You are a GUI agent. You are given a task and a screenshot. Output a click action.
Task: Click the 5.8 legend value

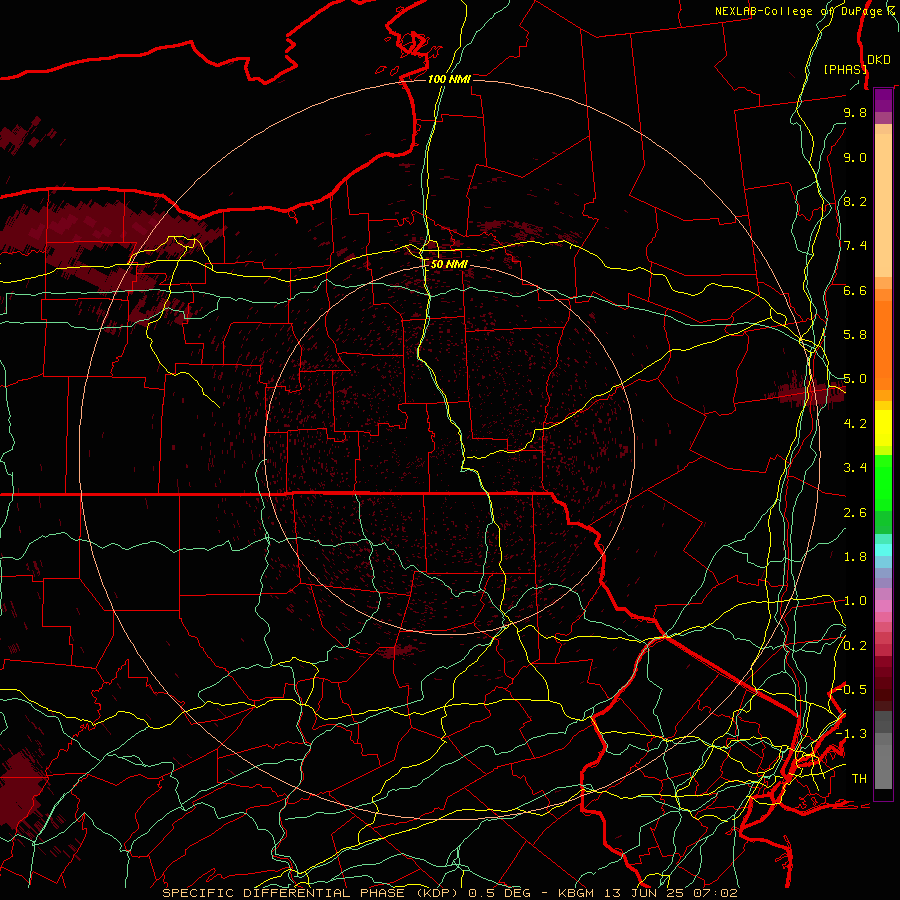click(855, 335)
